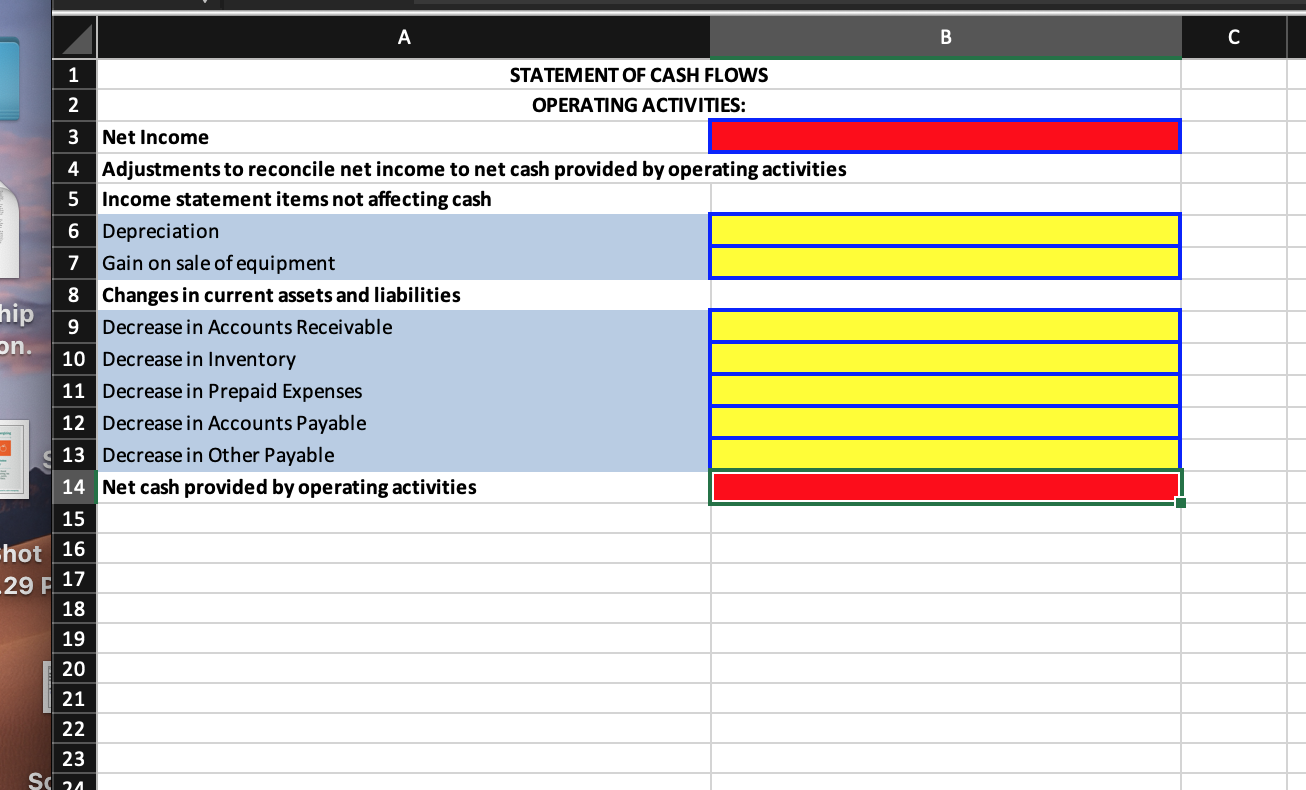
Task: Select the Decrease in Accounts Payable value cell
Action: (x=944, y=423)
